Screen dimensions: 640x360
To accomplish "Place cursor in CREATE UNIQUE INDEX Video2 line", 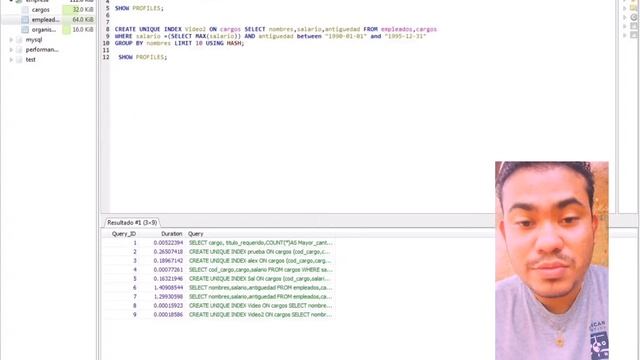I will point(276,29).
